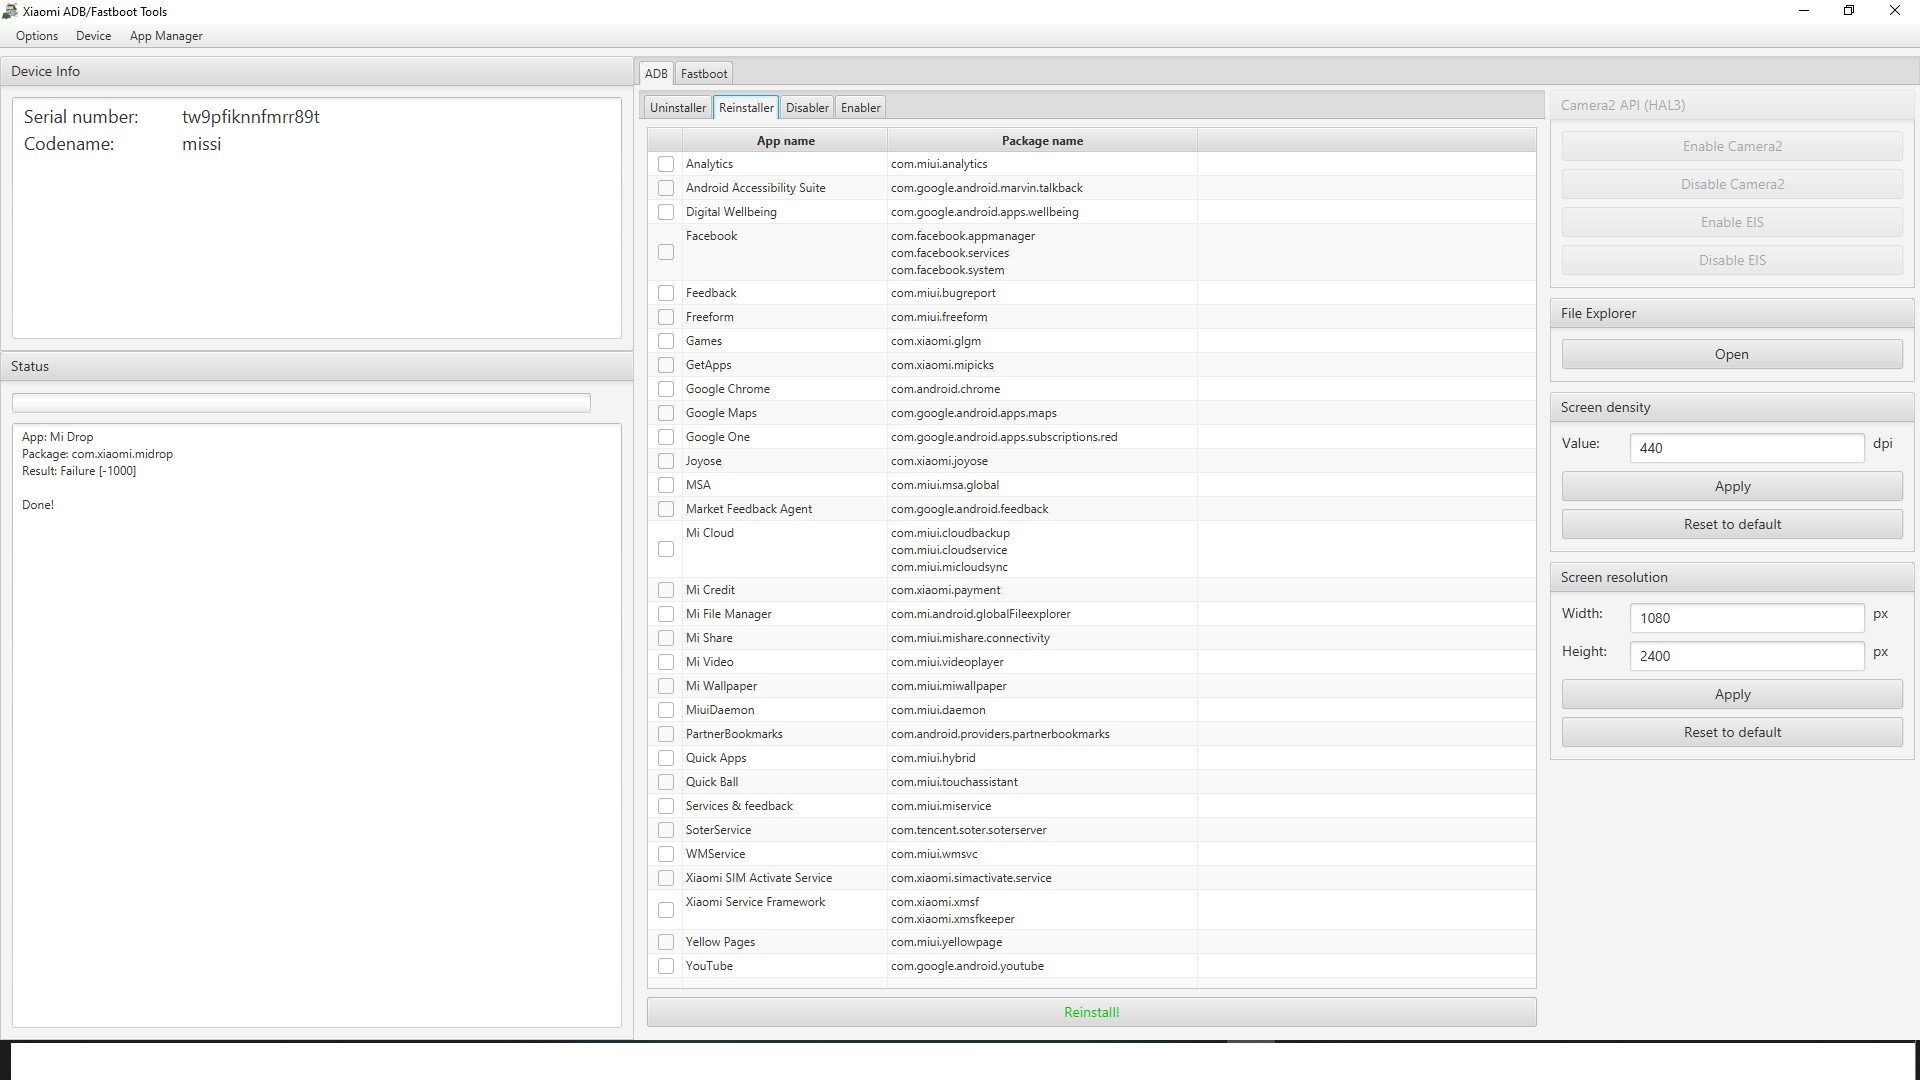Click the Enable EIS button
This screenshot has width=1920, height=1080.
tap(1732, 222)
